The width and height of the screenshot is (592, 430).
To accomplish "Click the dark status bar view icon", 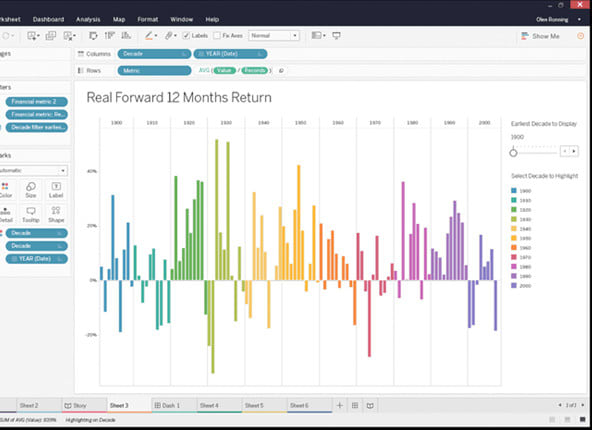I will pyautogui.click(x=583, y=420).
